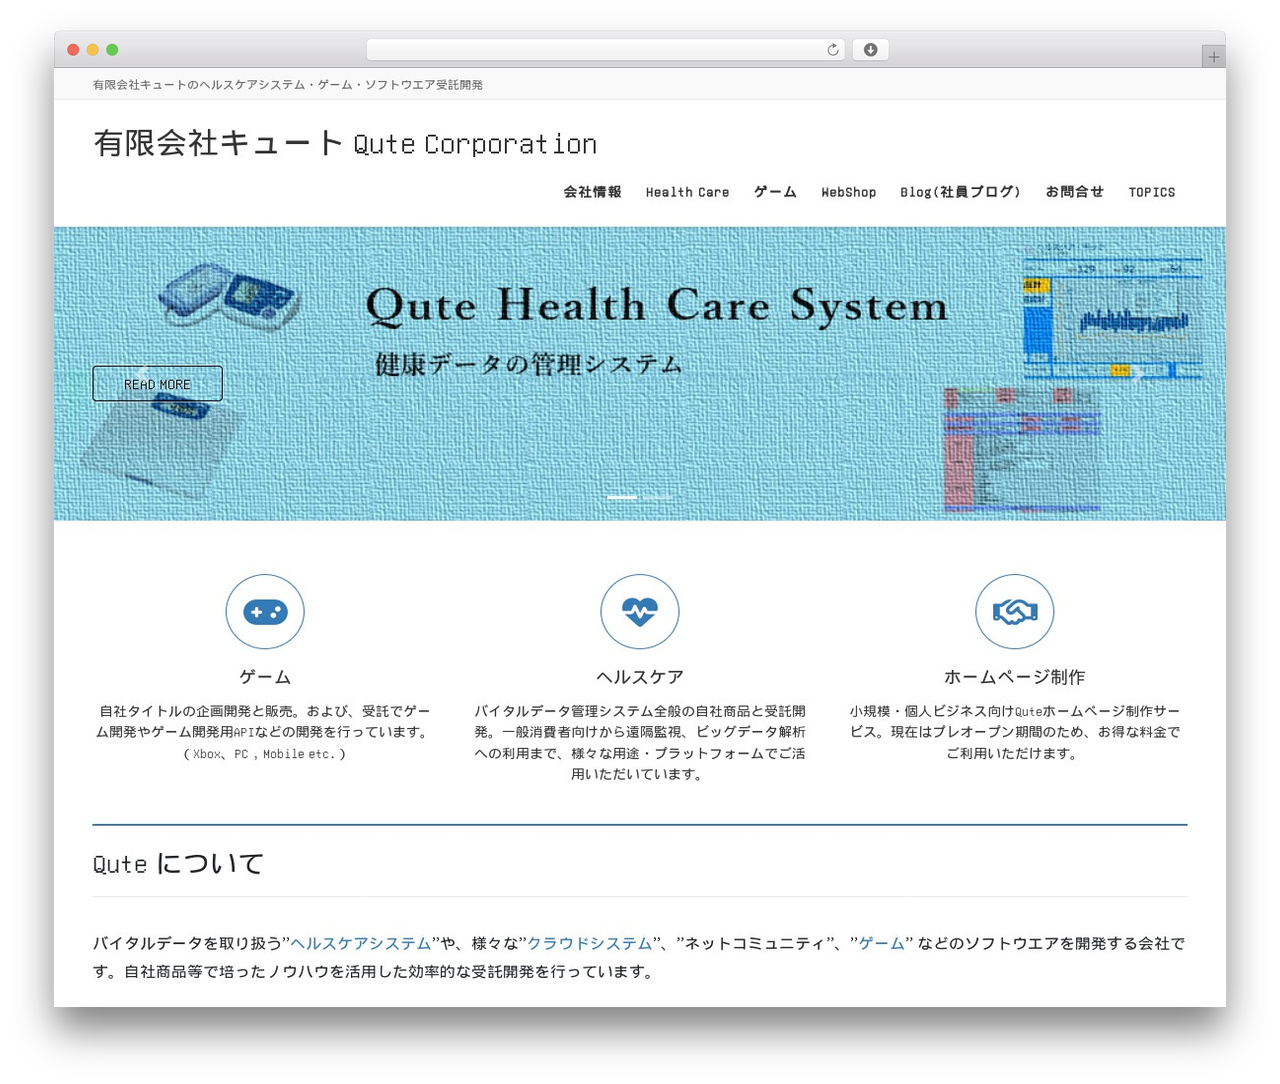1280x1084 pixels.
Task: Click the game controller icon
Action: [265, 612]
